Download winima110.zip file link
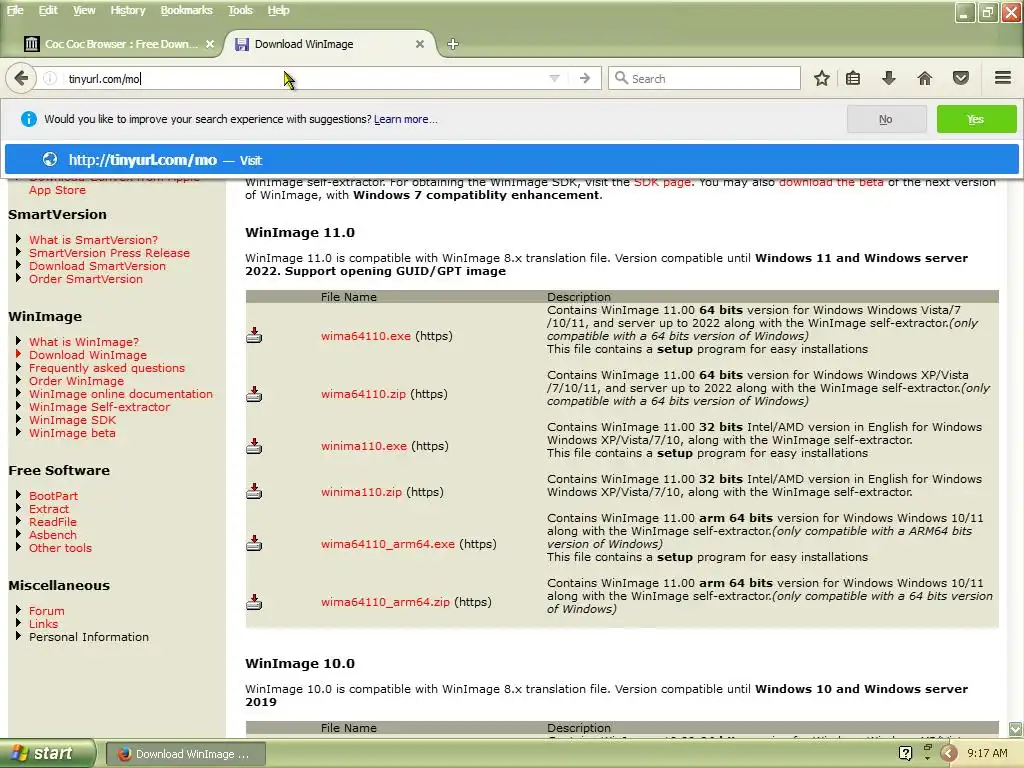1024x768 pixels. pyautogui.click(x=361, y=492)
